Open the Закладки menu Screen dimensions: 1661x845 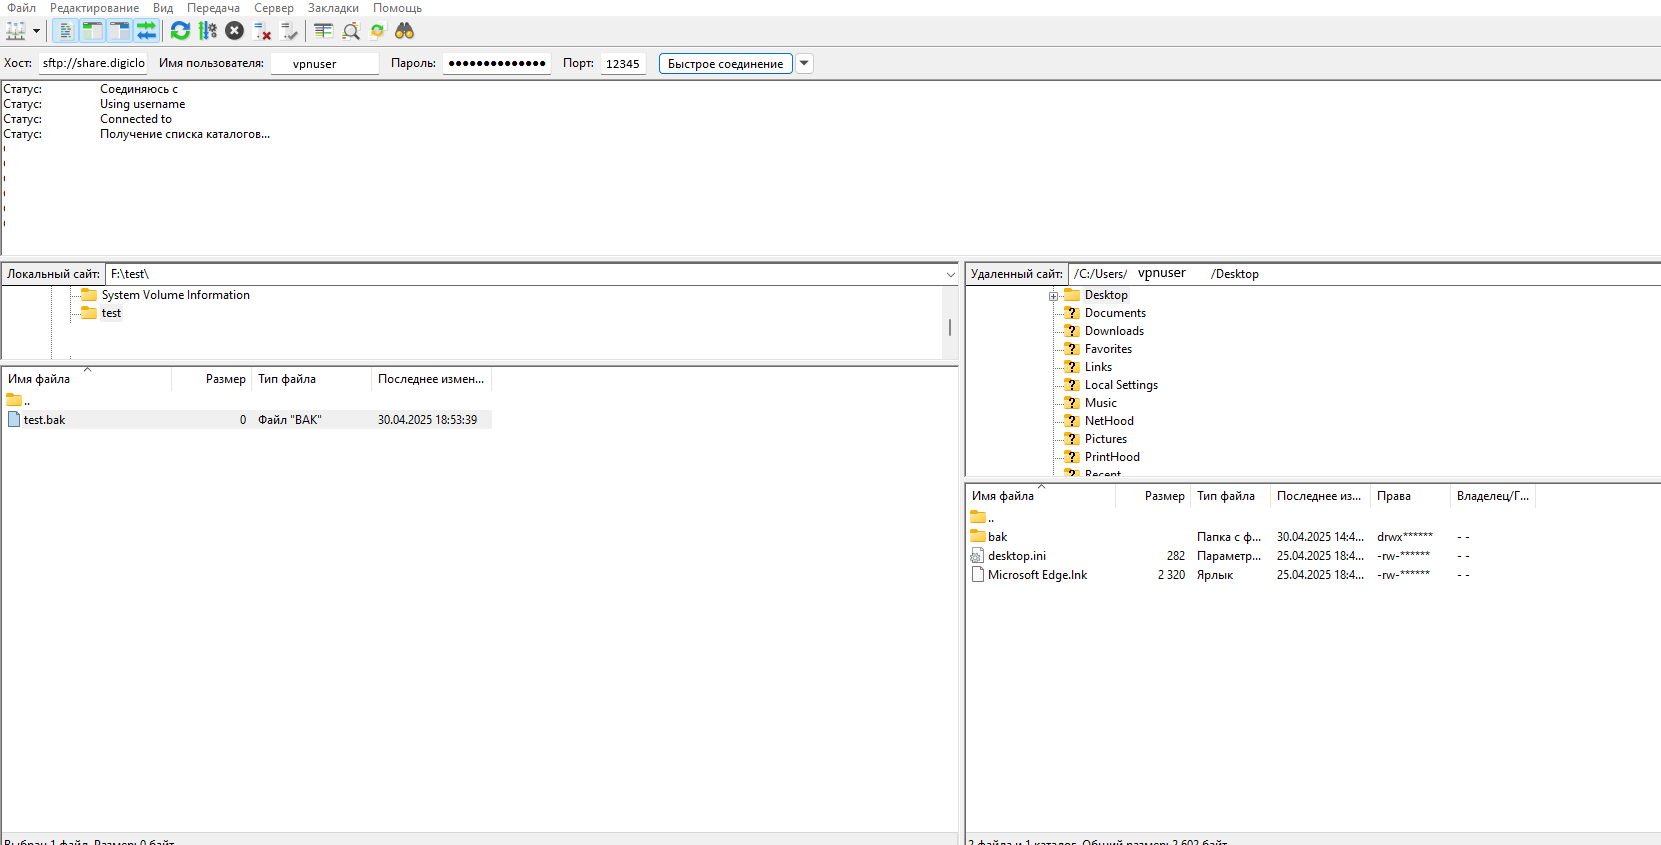point(333,8)
